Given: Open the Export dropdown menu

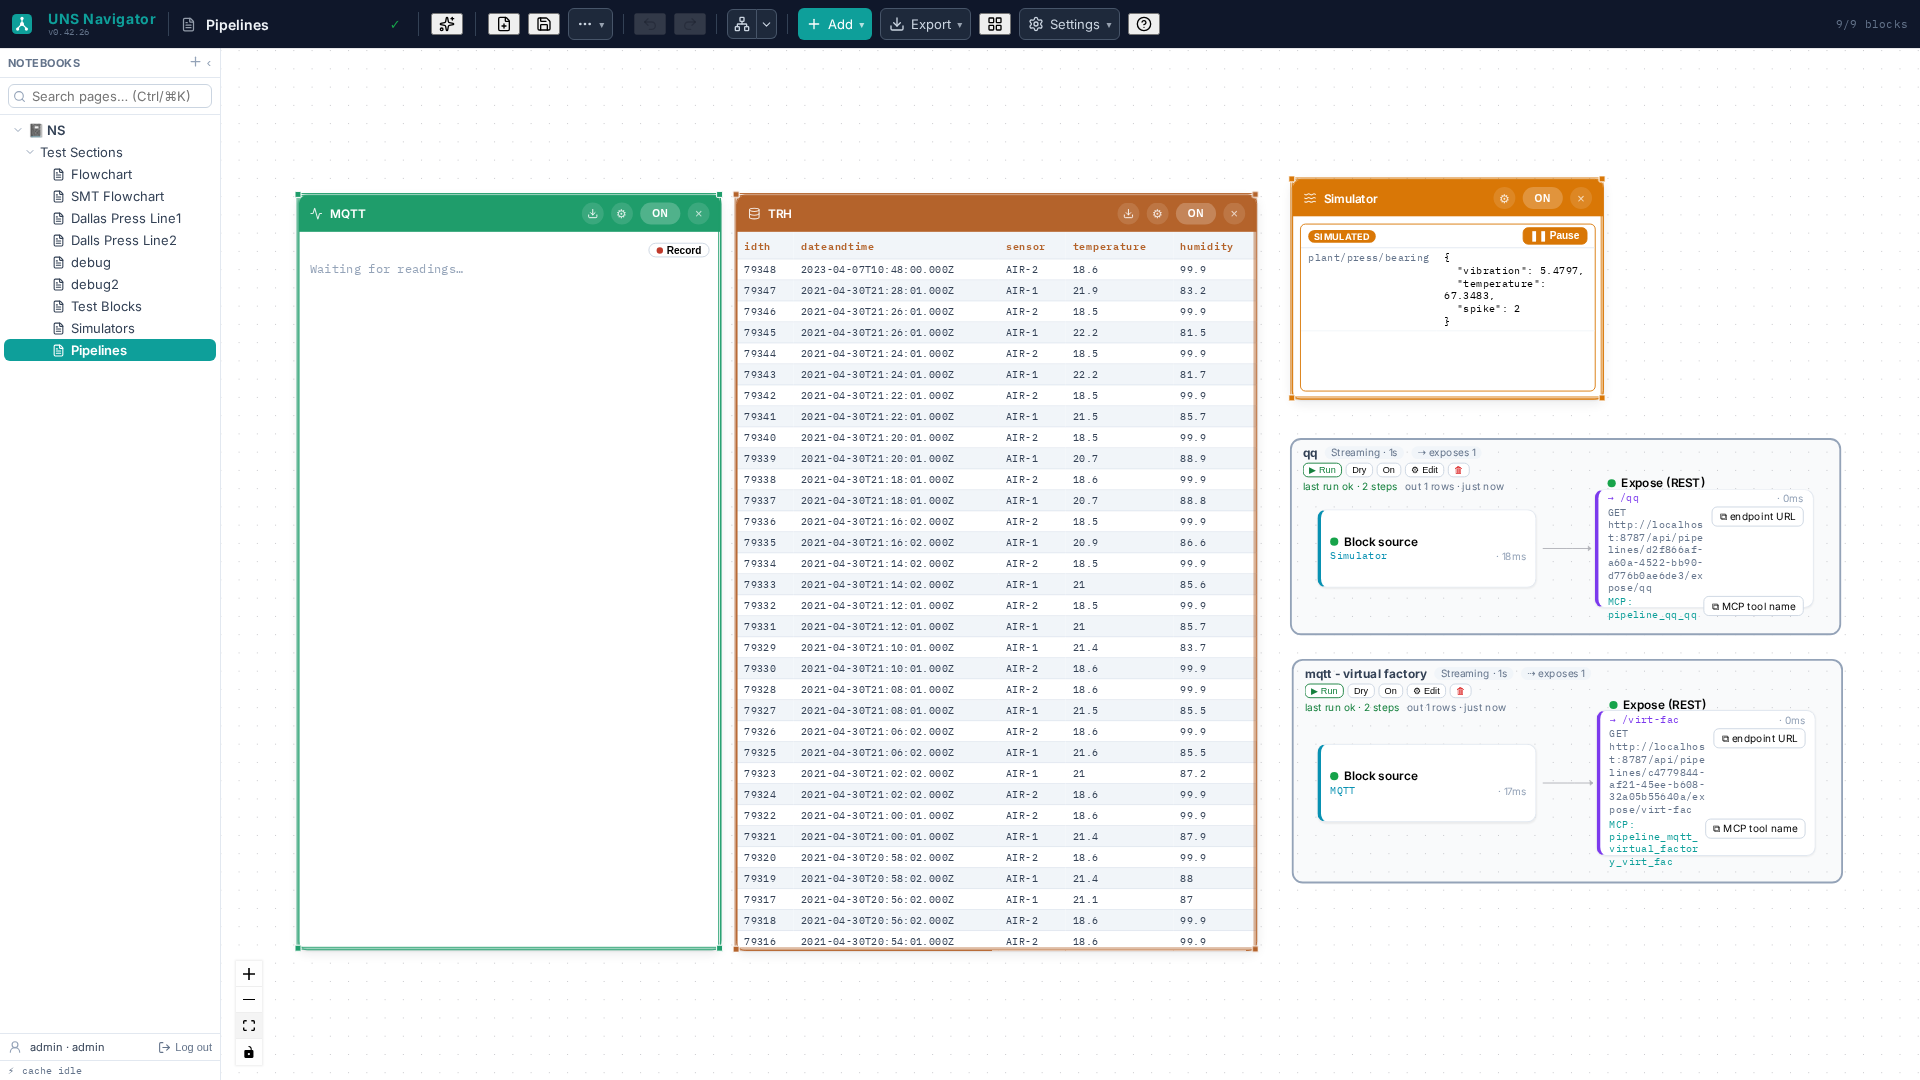Looking at the screenshot, I should pos(925,24).
